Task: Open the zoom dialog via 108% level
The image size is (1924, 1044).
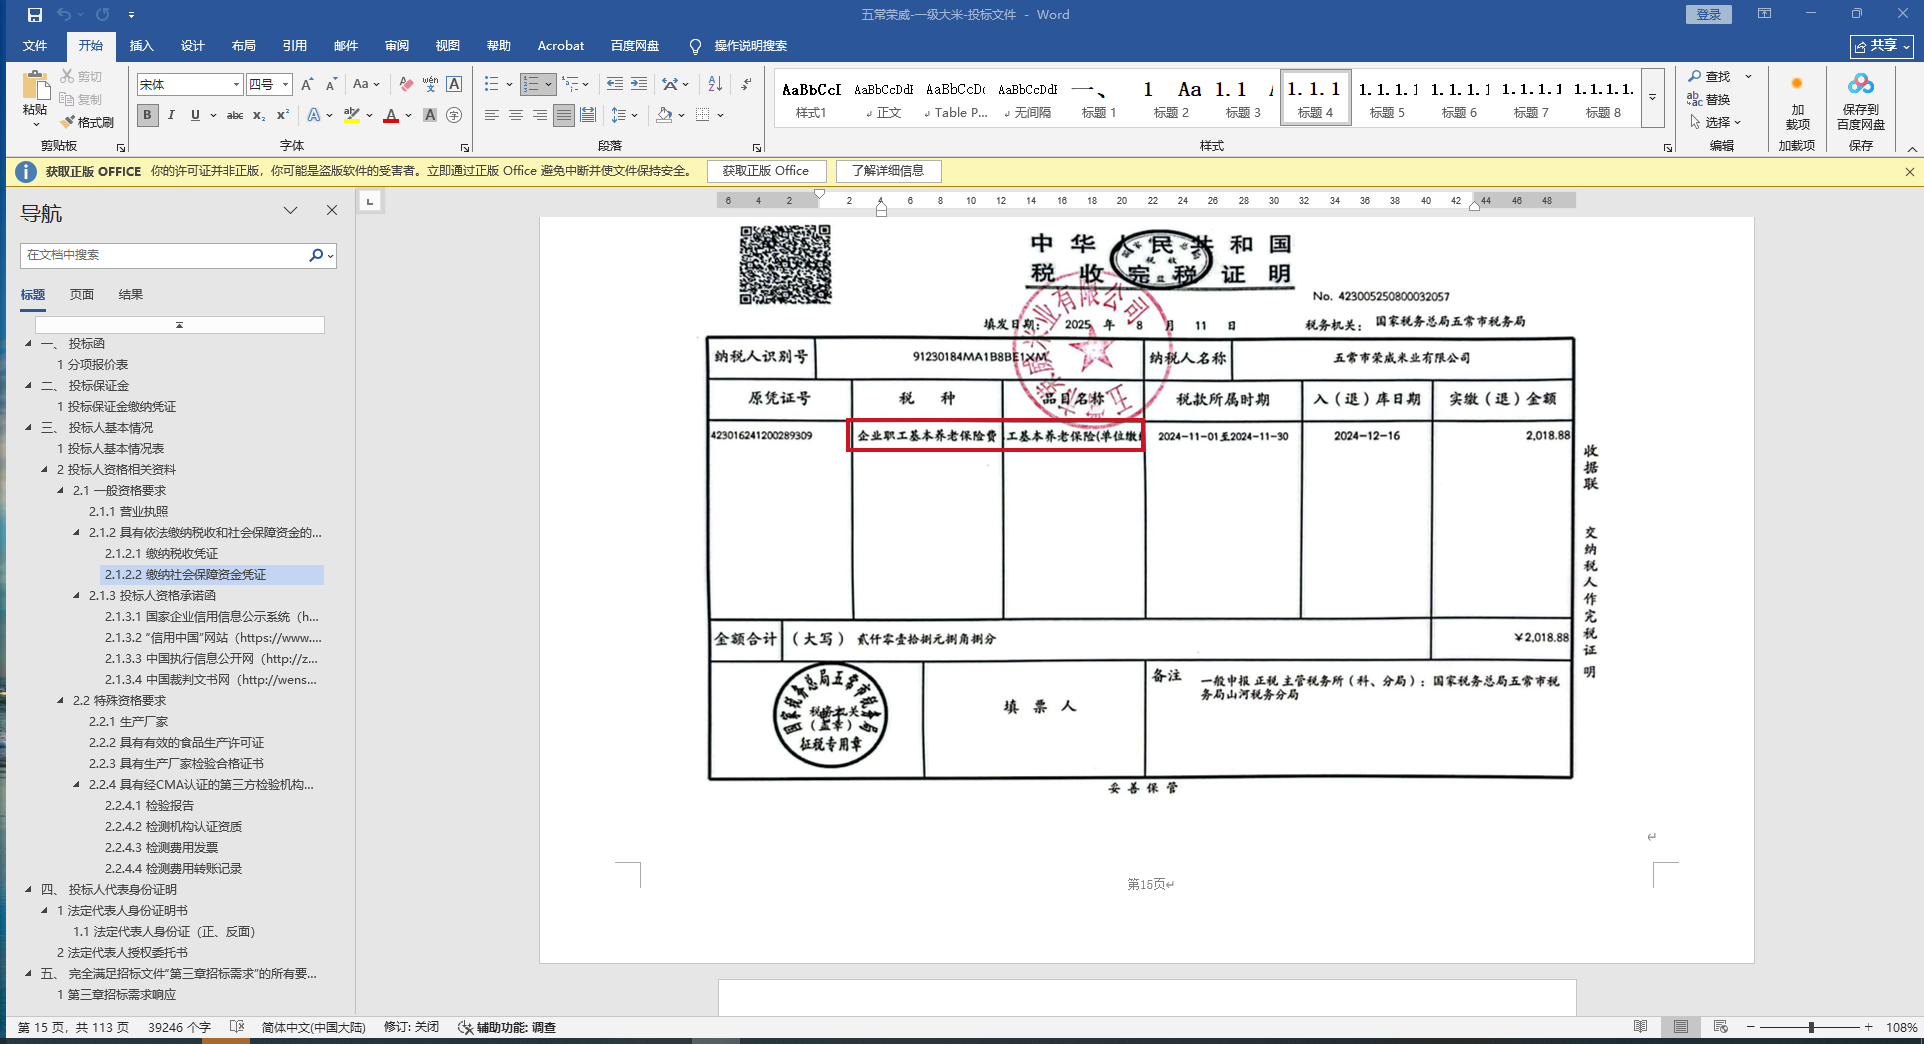Action: click(x=1901, y=1027)
